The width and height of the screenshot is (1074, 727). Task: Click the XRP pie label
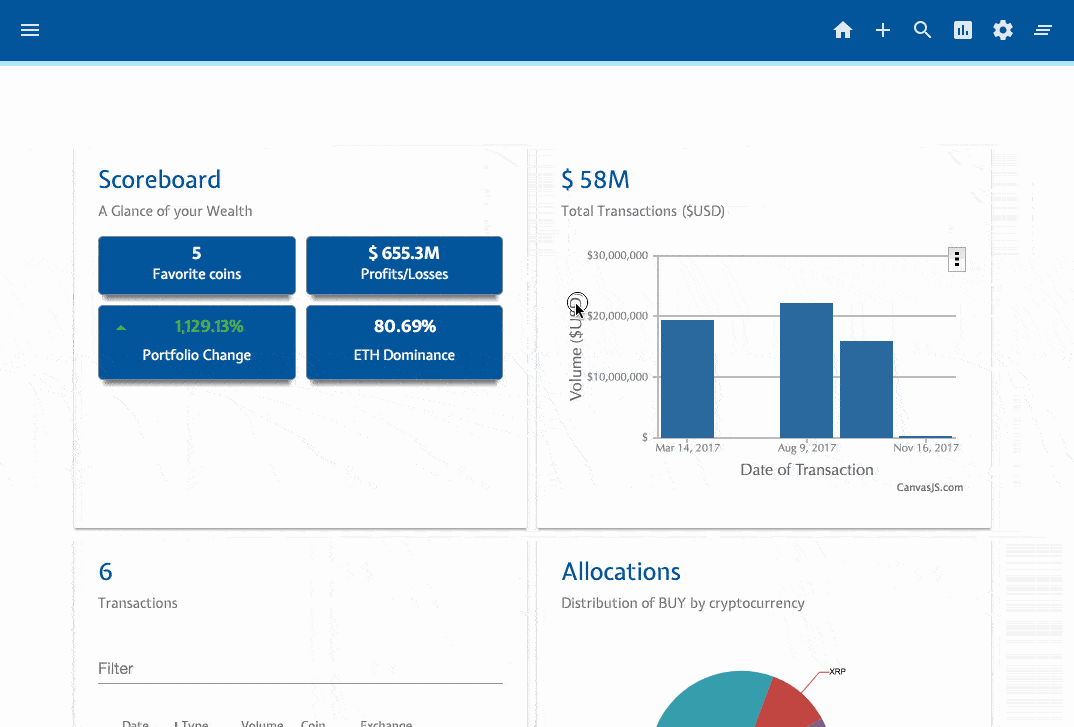point(837,671)
